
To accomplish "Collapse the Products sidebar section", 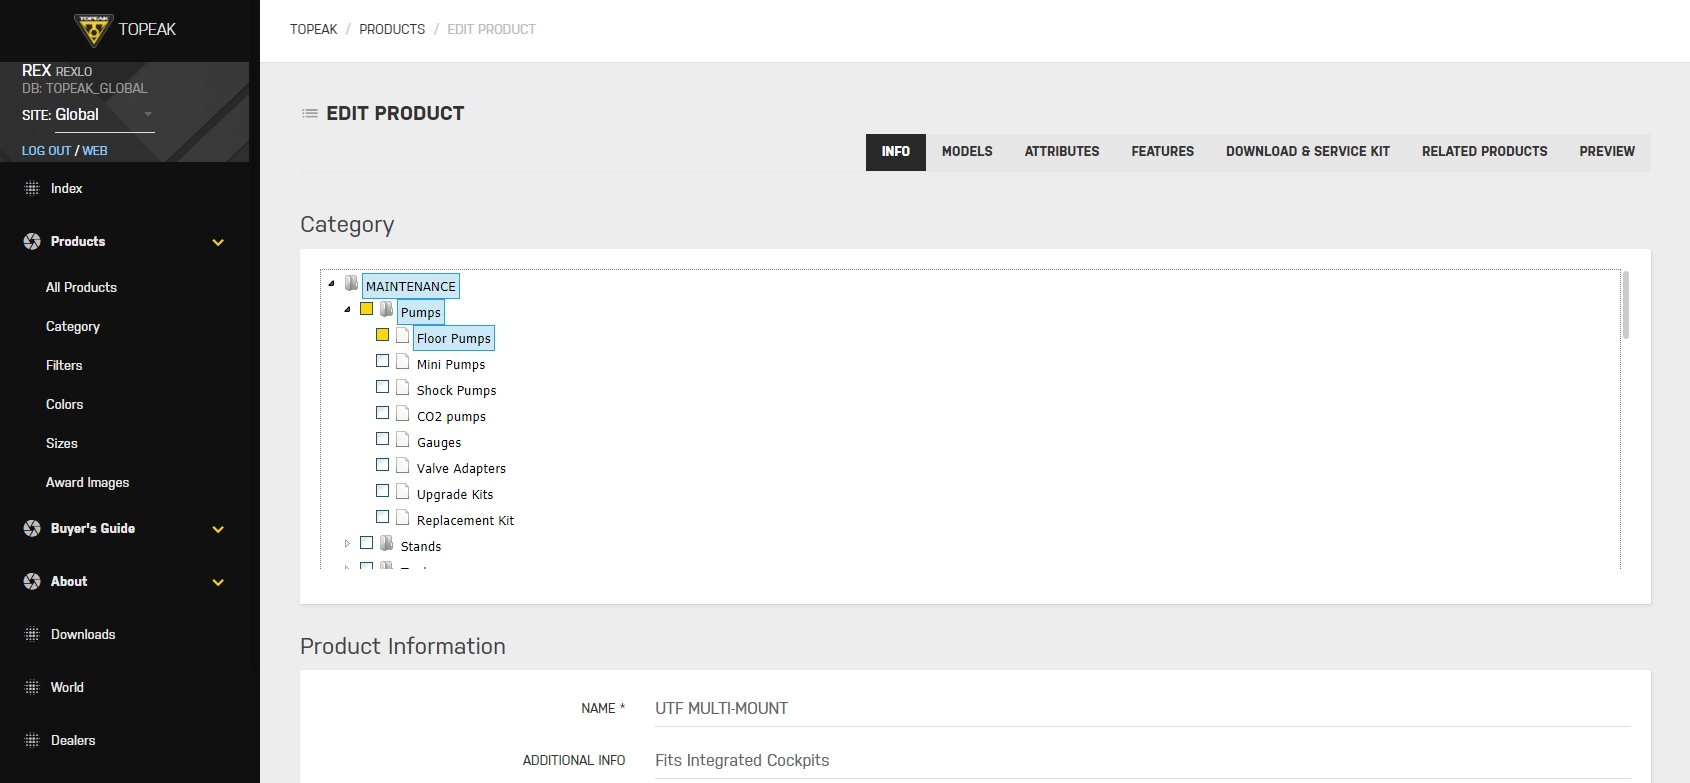I will tap(218, 242).
